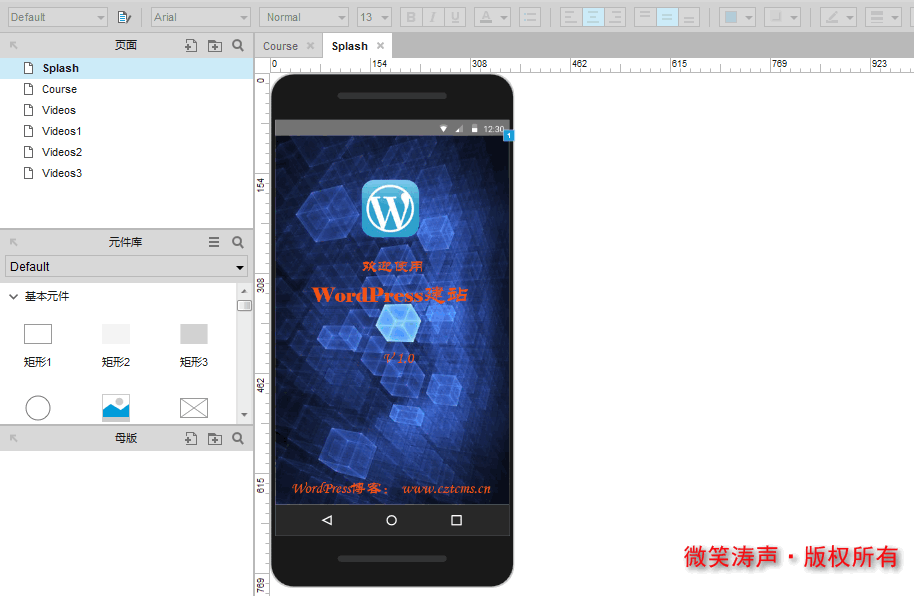Image resolution: width=914 pixels, height=596 pixels.
Task: Select the 欢迎使用 text on canvas
Action: [392, 267]
